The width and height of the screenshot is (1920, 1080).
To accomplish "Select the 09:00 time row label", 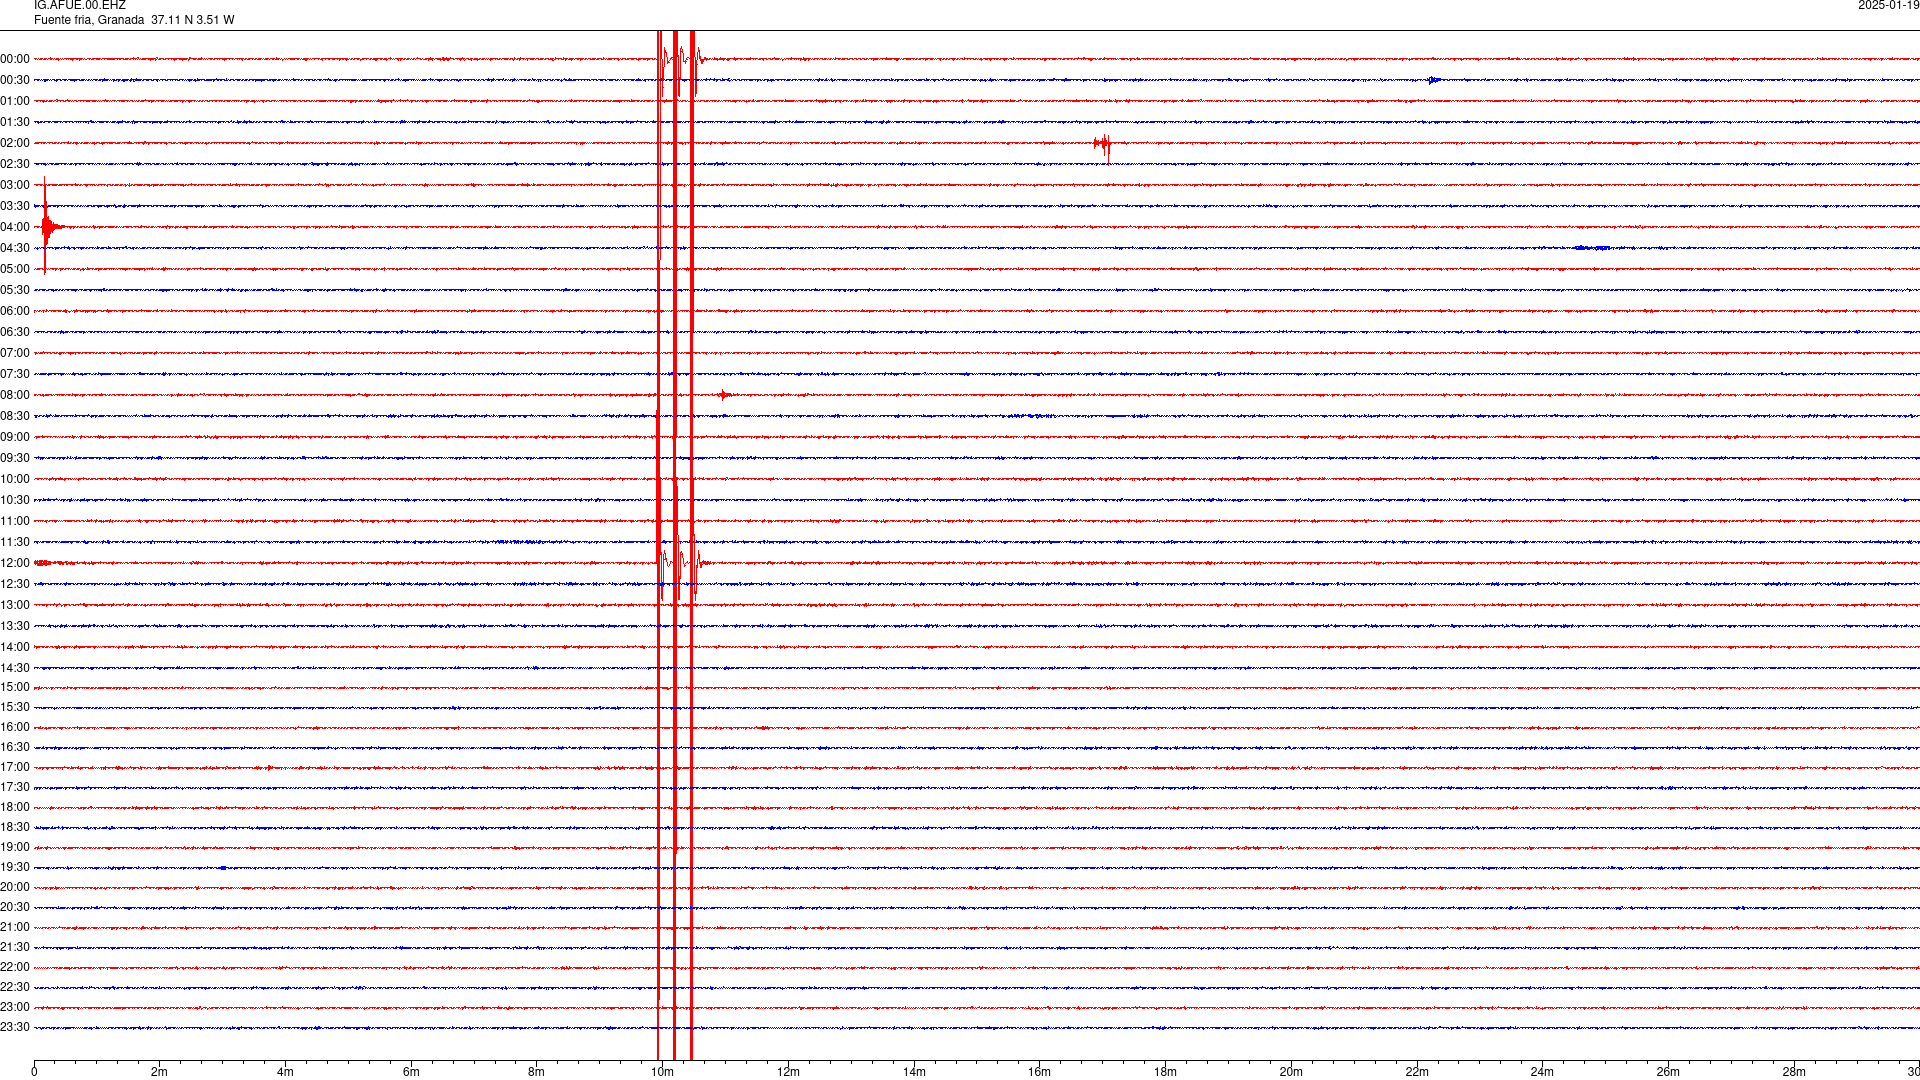I will pos(15,437).
